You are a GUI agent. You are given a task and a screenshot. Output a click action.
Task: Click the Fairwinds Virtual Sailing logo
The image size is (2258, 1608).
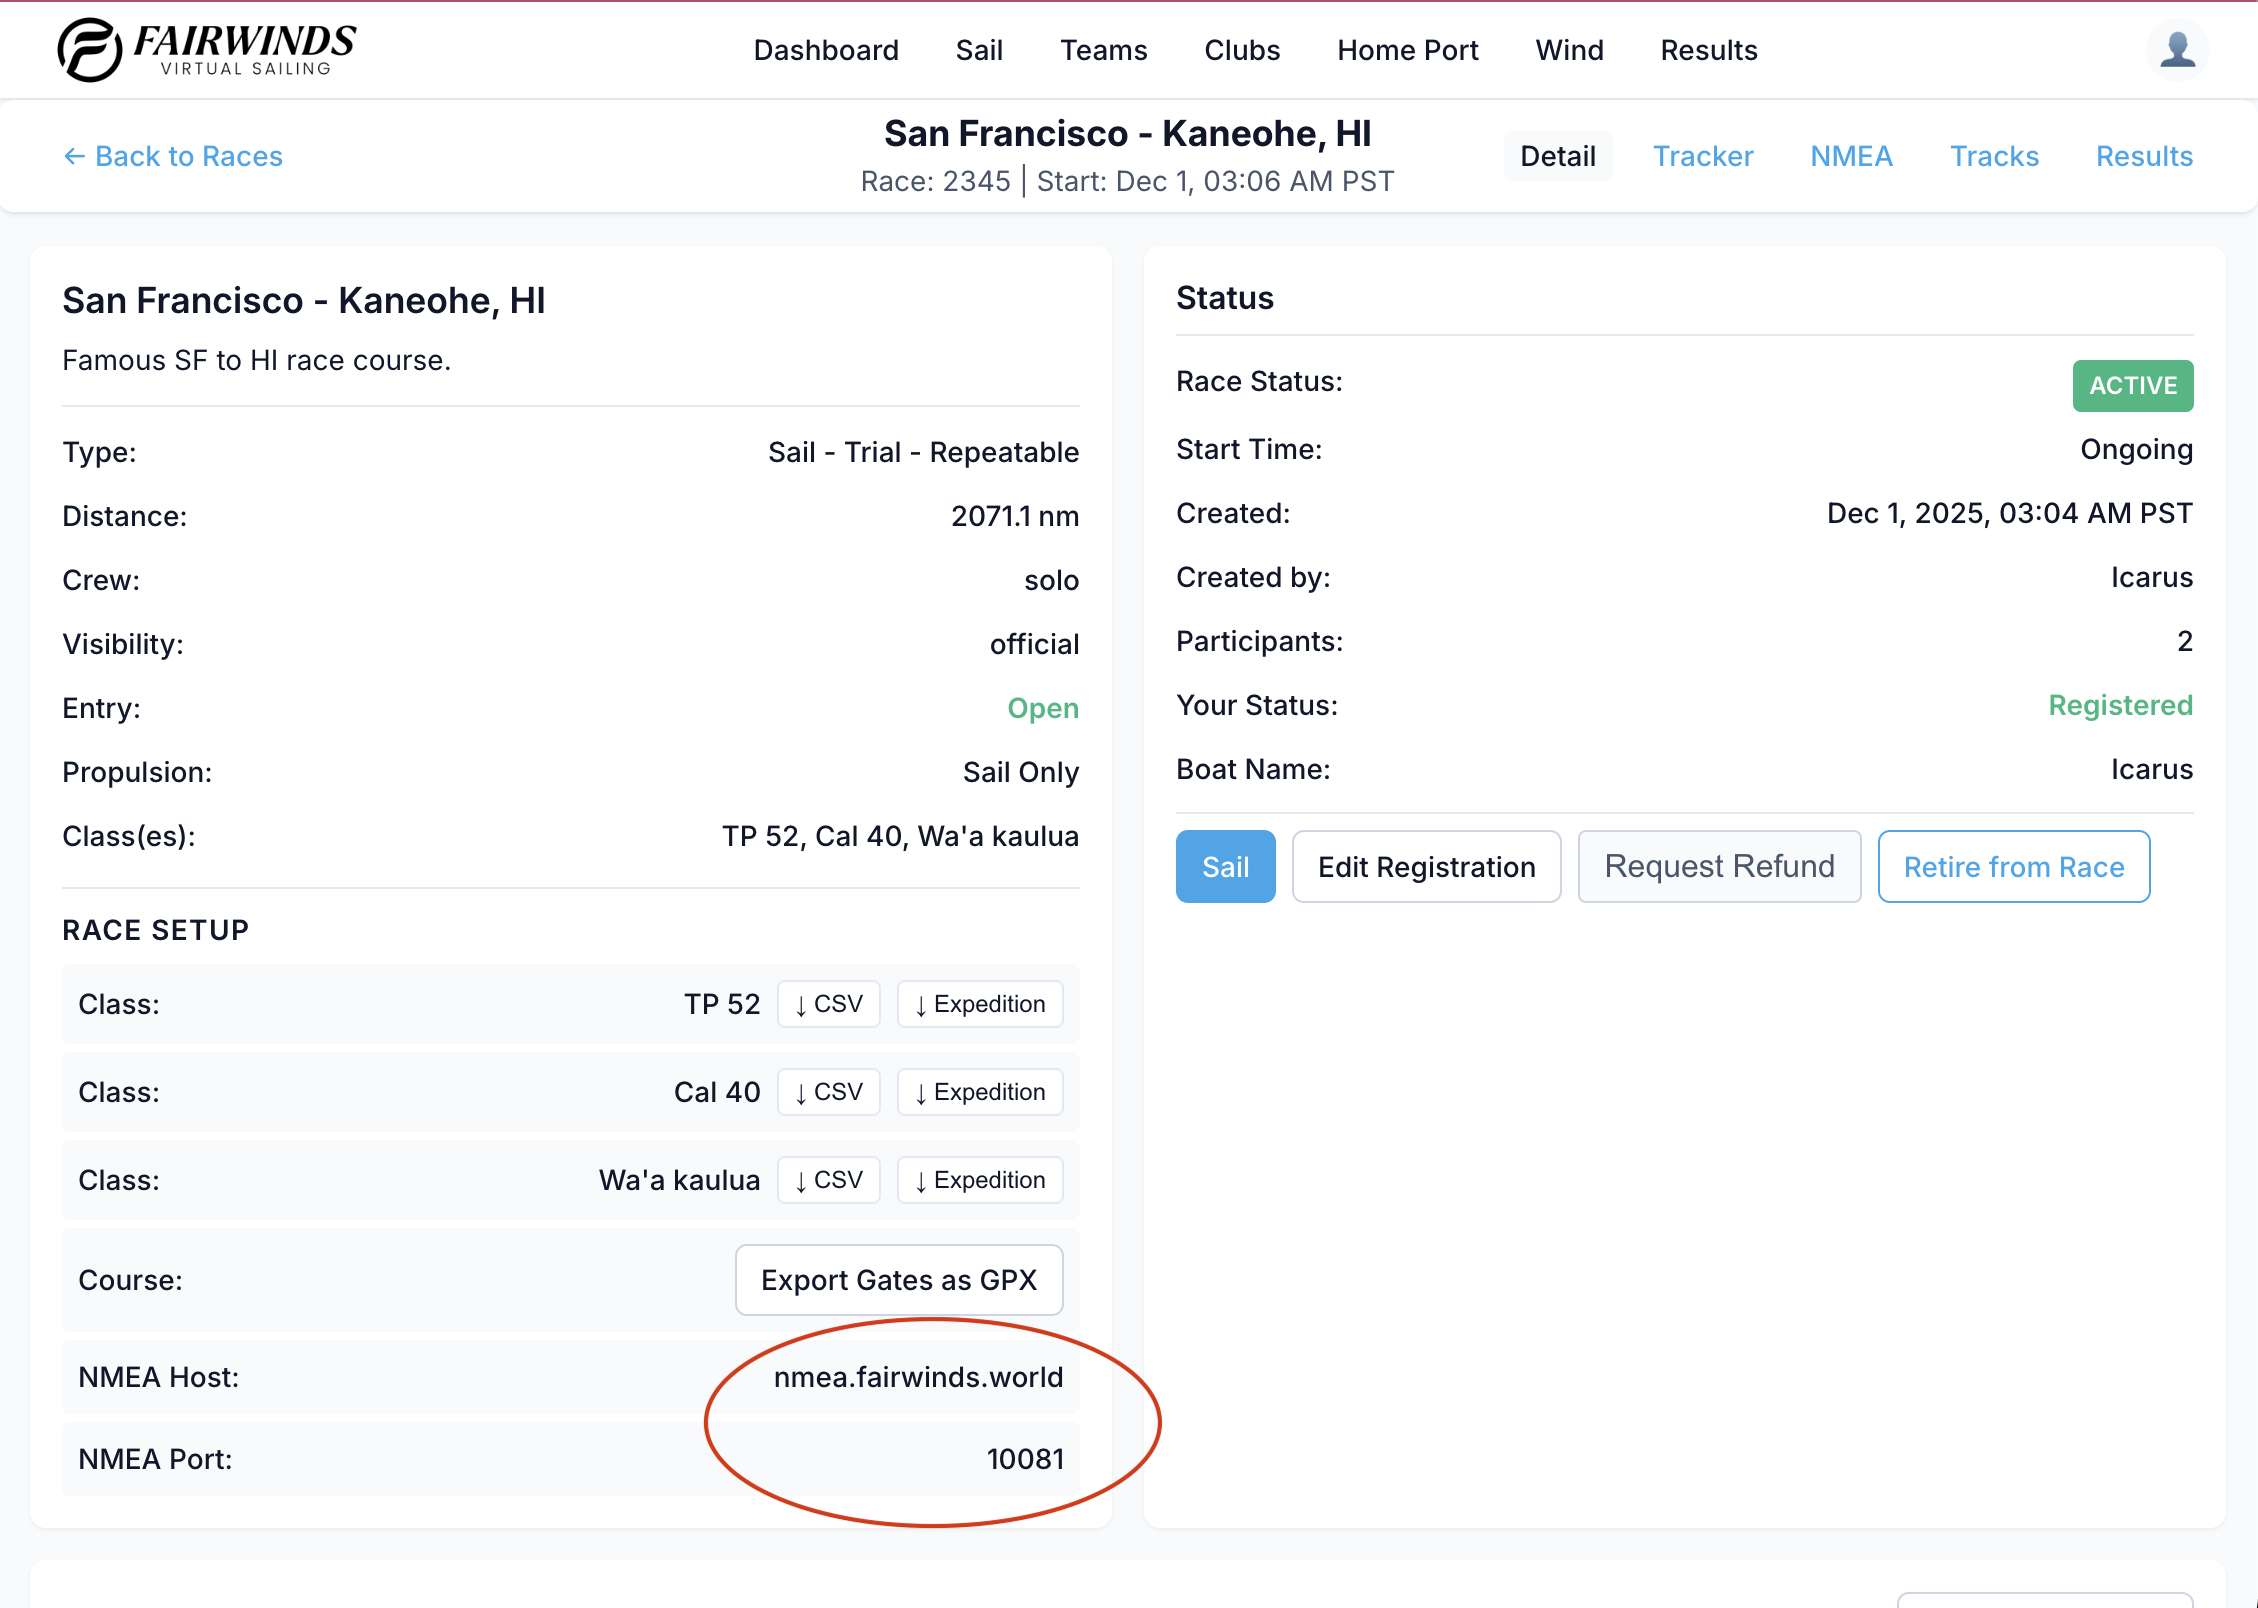click(207, 49)
